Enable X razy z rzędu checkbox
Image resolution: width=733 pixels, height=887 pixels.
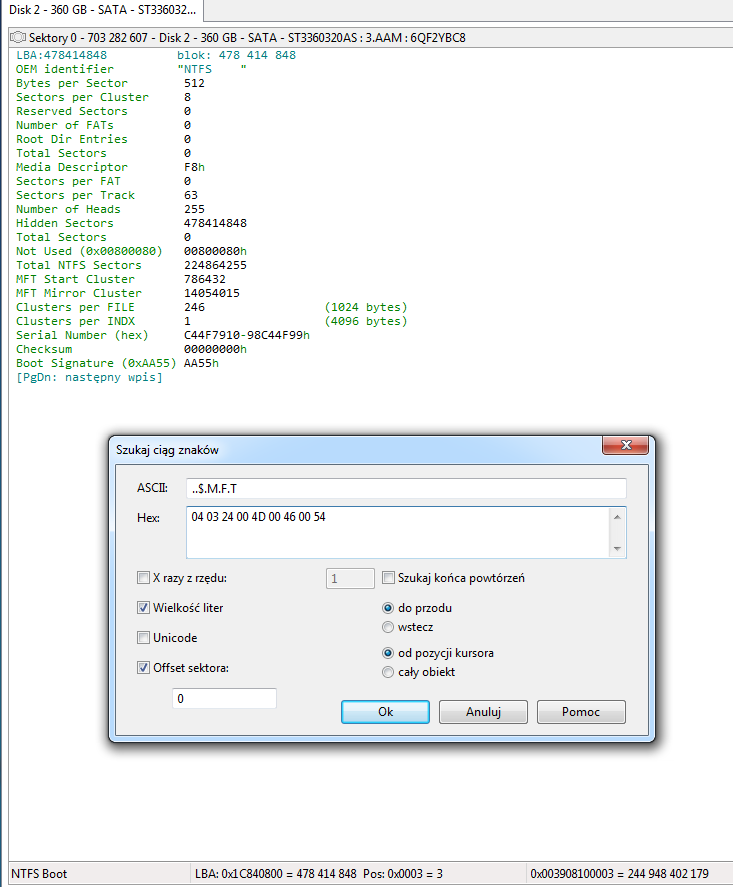(x=144, y=578)
